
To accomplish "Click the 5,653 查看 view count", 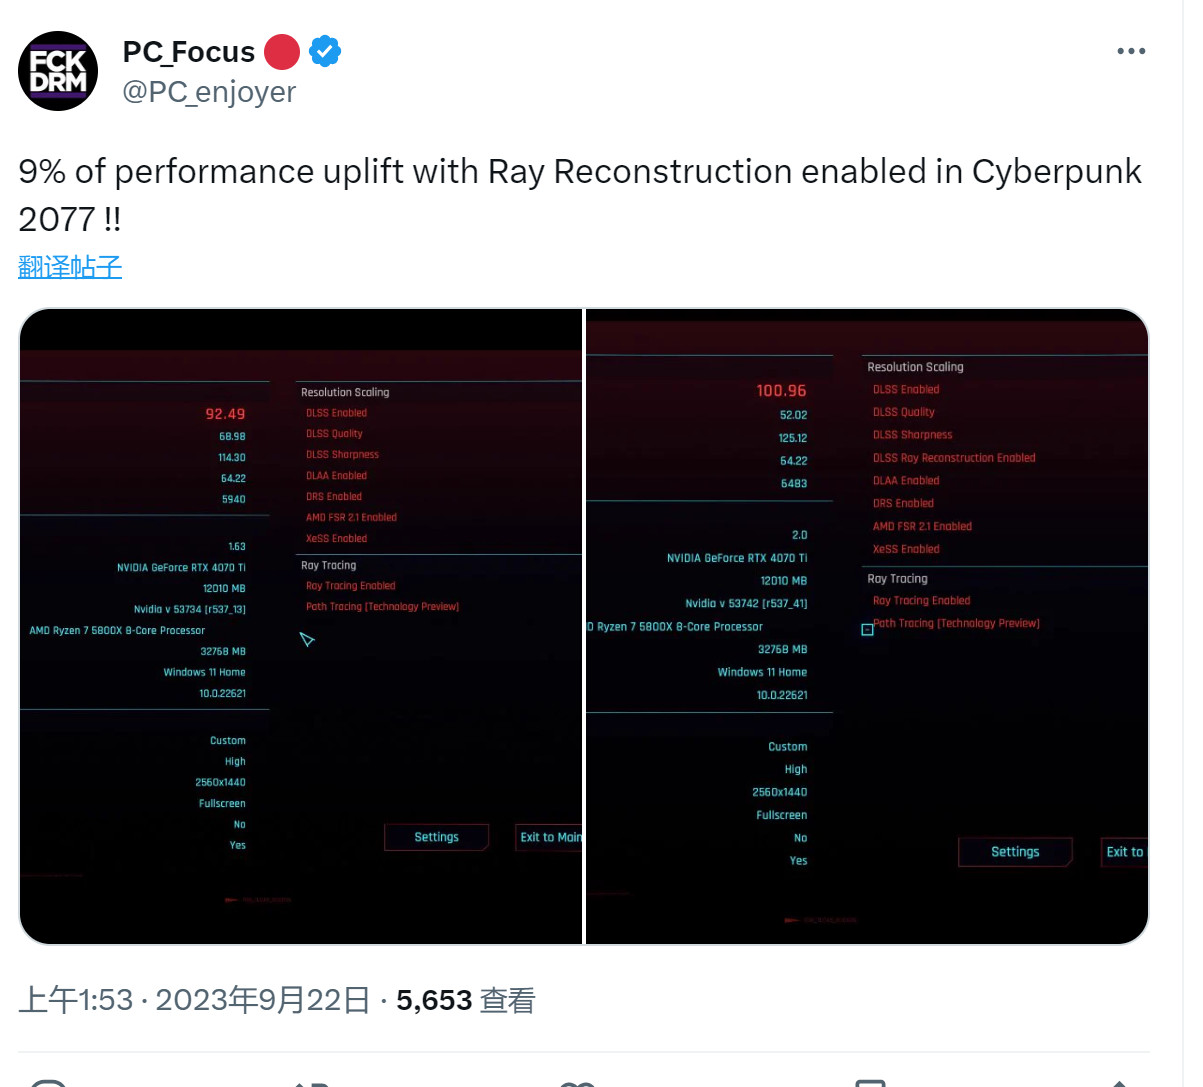I will 466,1000.
